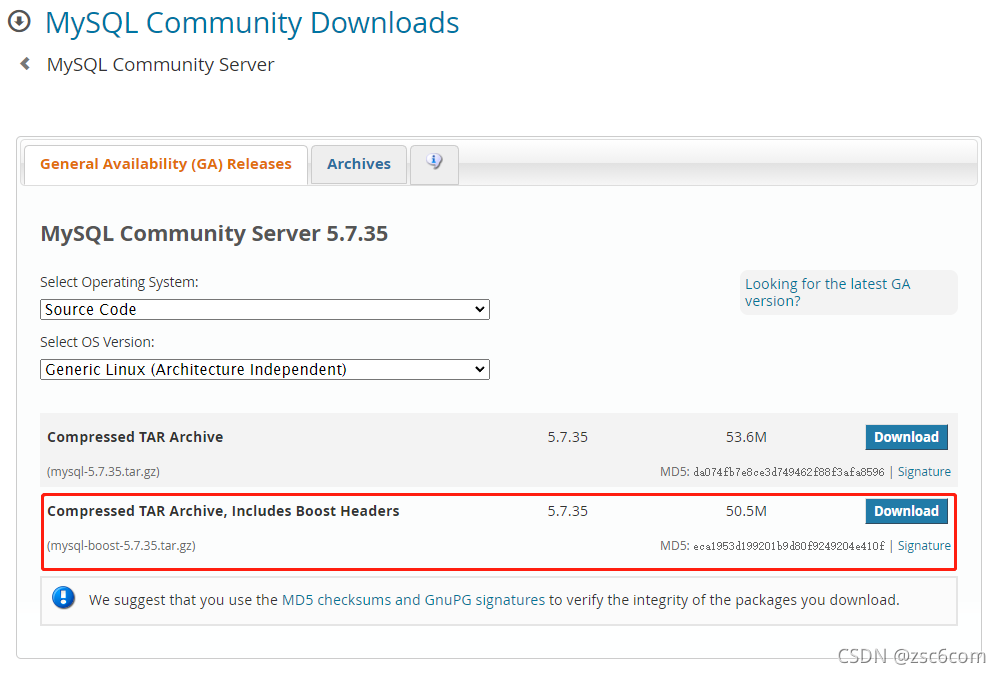Click the blue exclamation info icon
This screenshot has height=674, width=1001.
point(63,598)
